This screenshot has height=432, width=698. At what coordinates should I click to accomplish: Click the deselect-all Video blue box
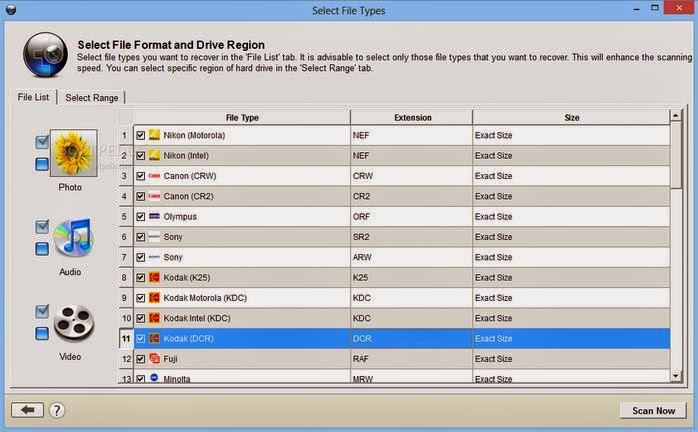tap(42, 333)
